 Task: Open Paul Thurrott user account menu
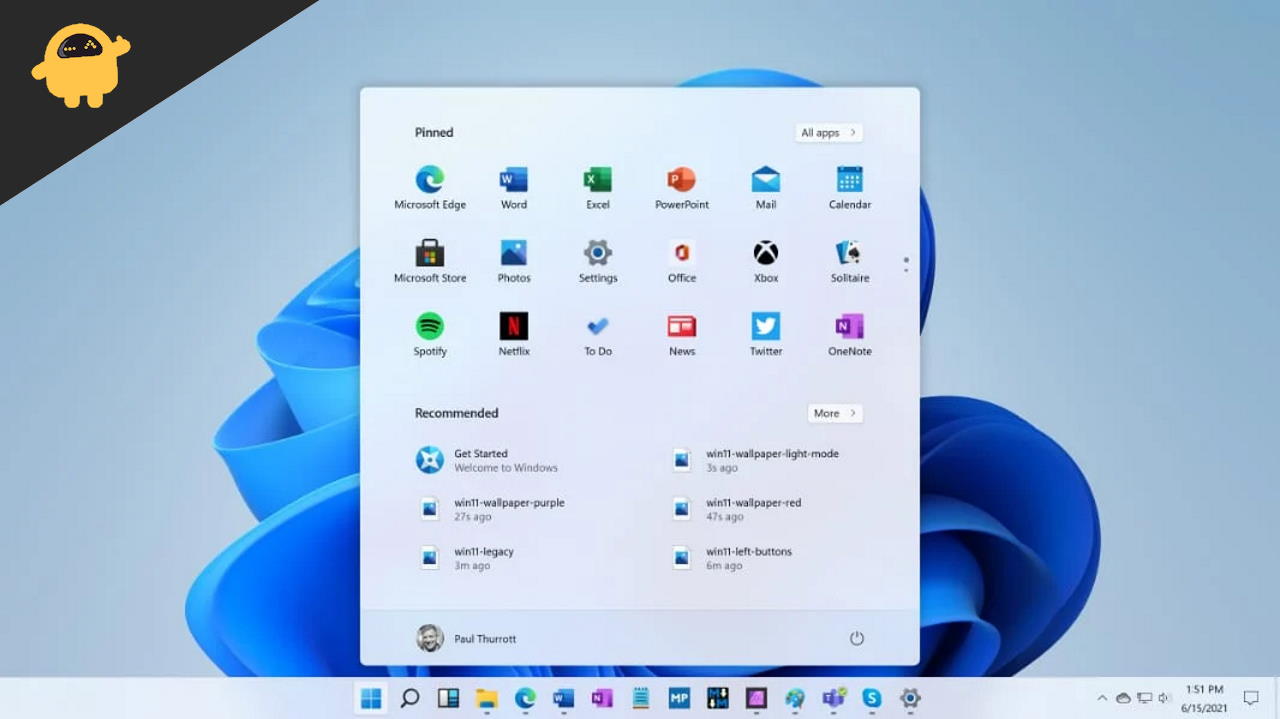[466, 638]
